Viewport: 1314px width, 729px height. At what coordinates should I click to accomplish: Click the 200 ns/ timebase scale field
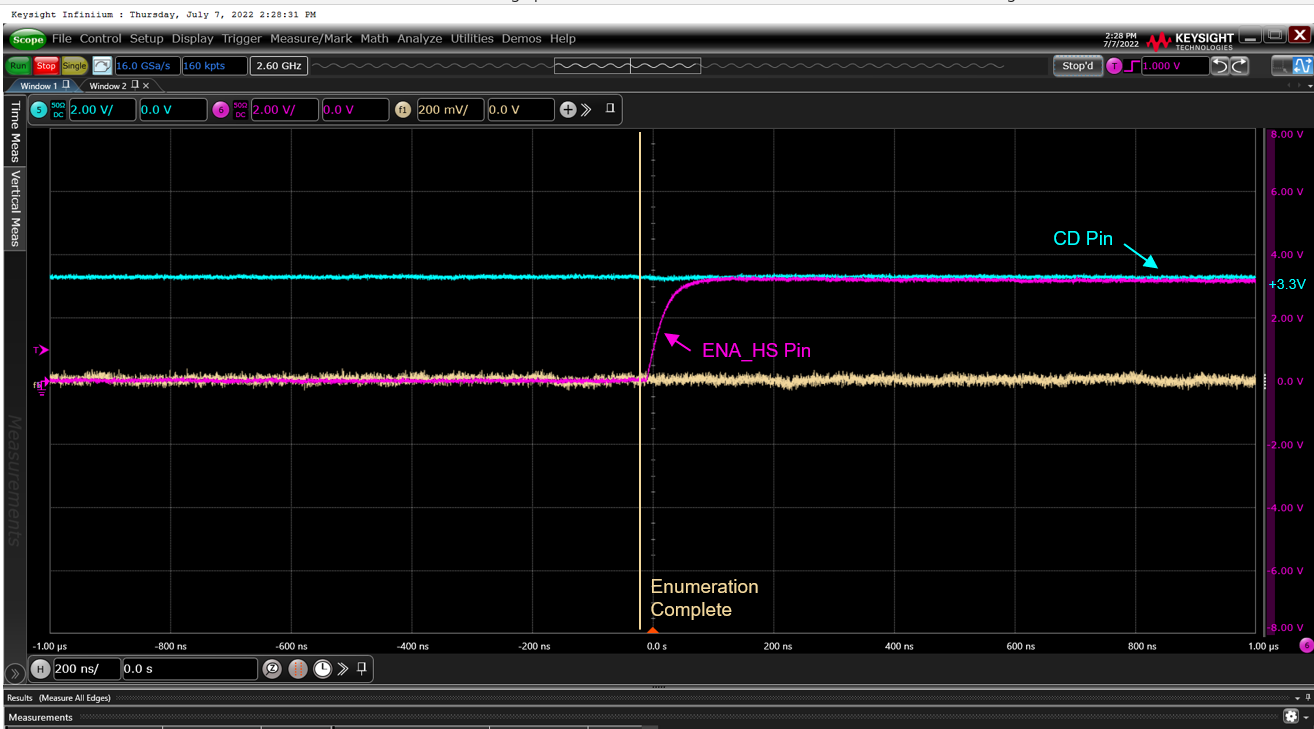(x=88, y=669)
